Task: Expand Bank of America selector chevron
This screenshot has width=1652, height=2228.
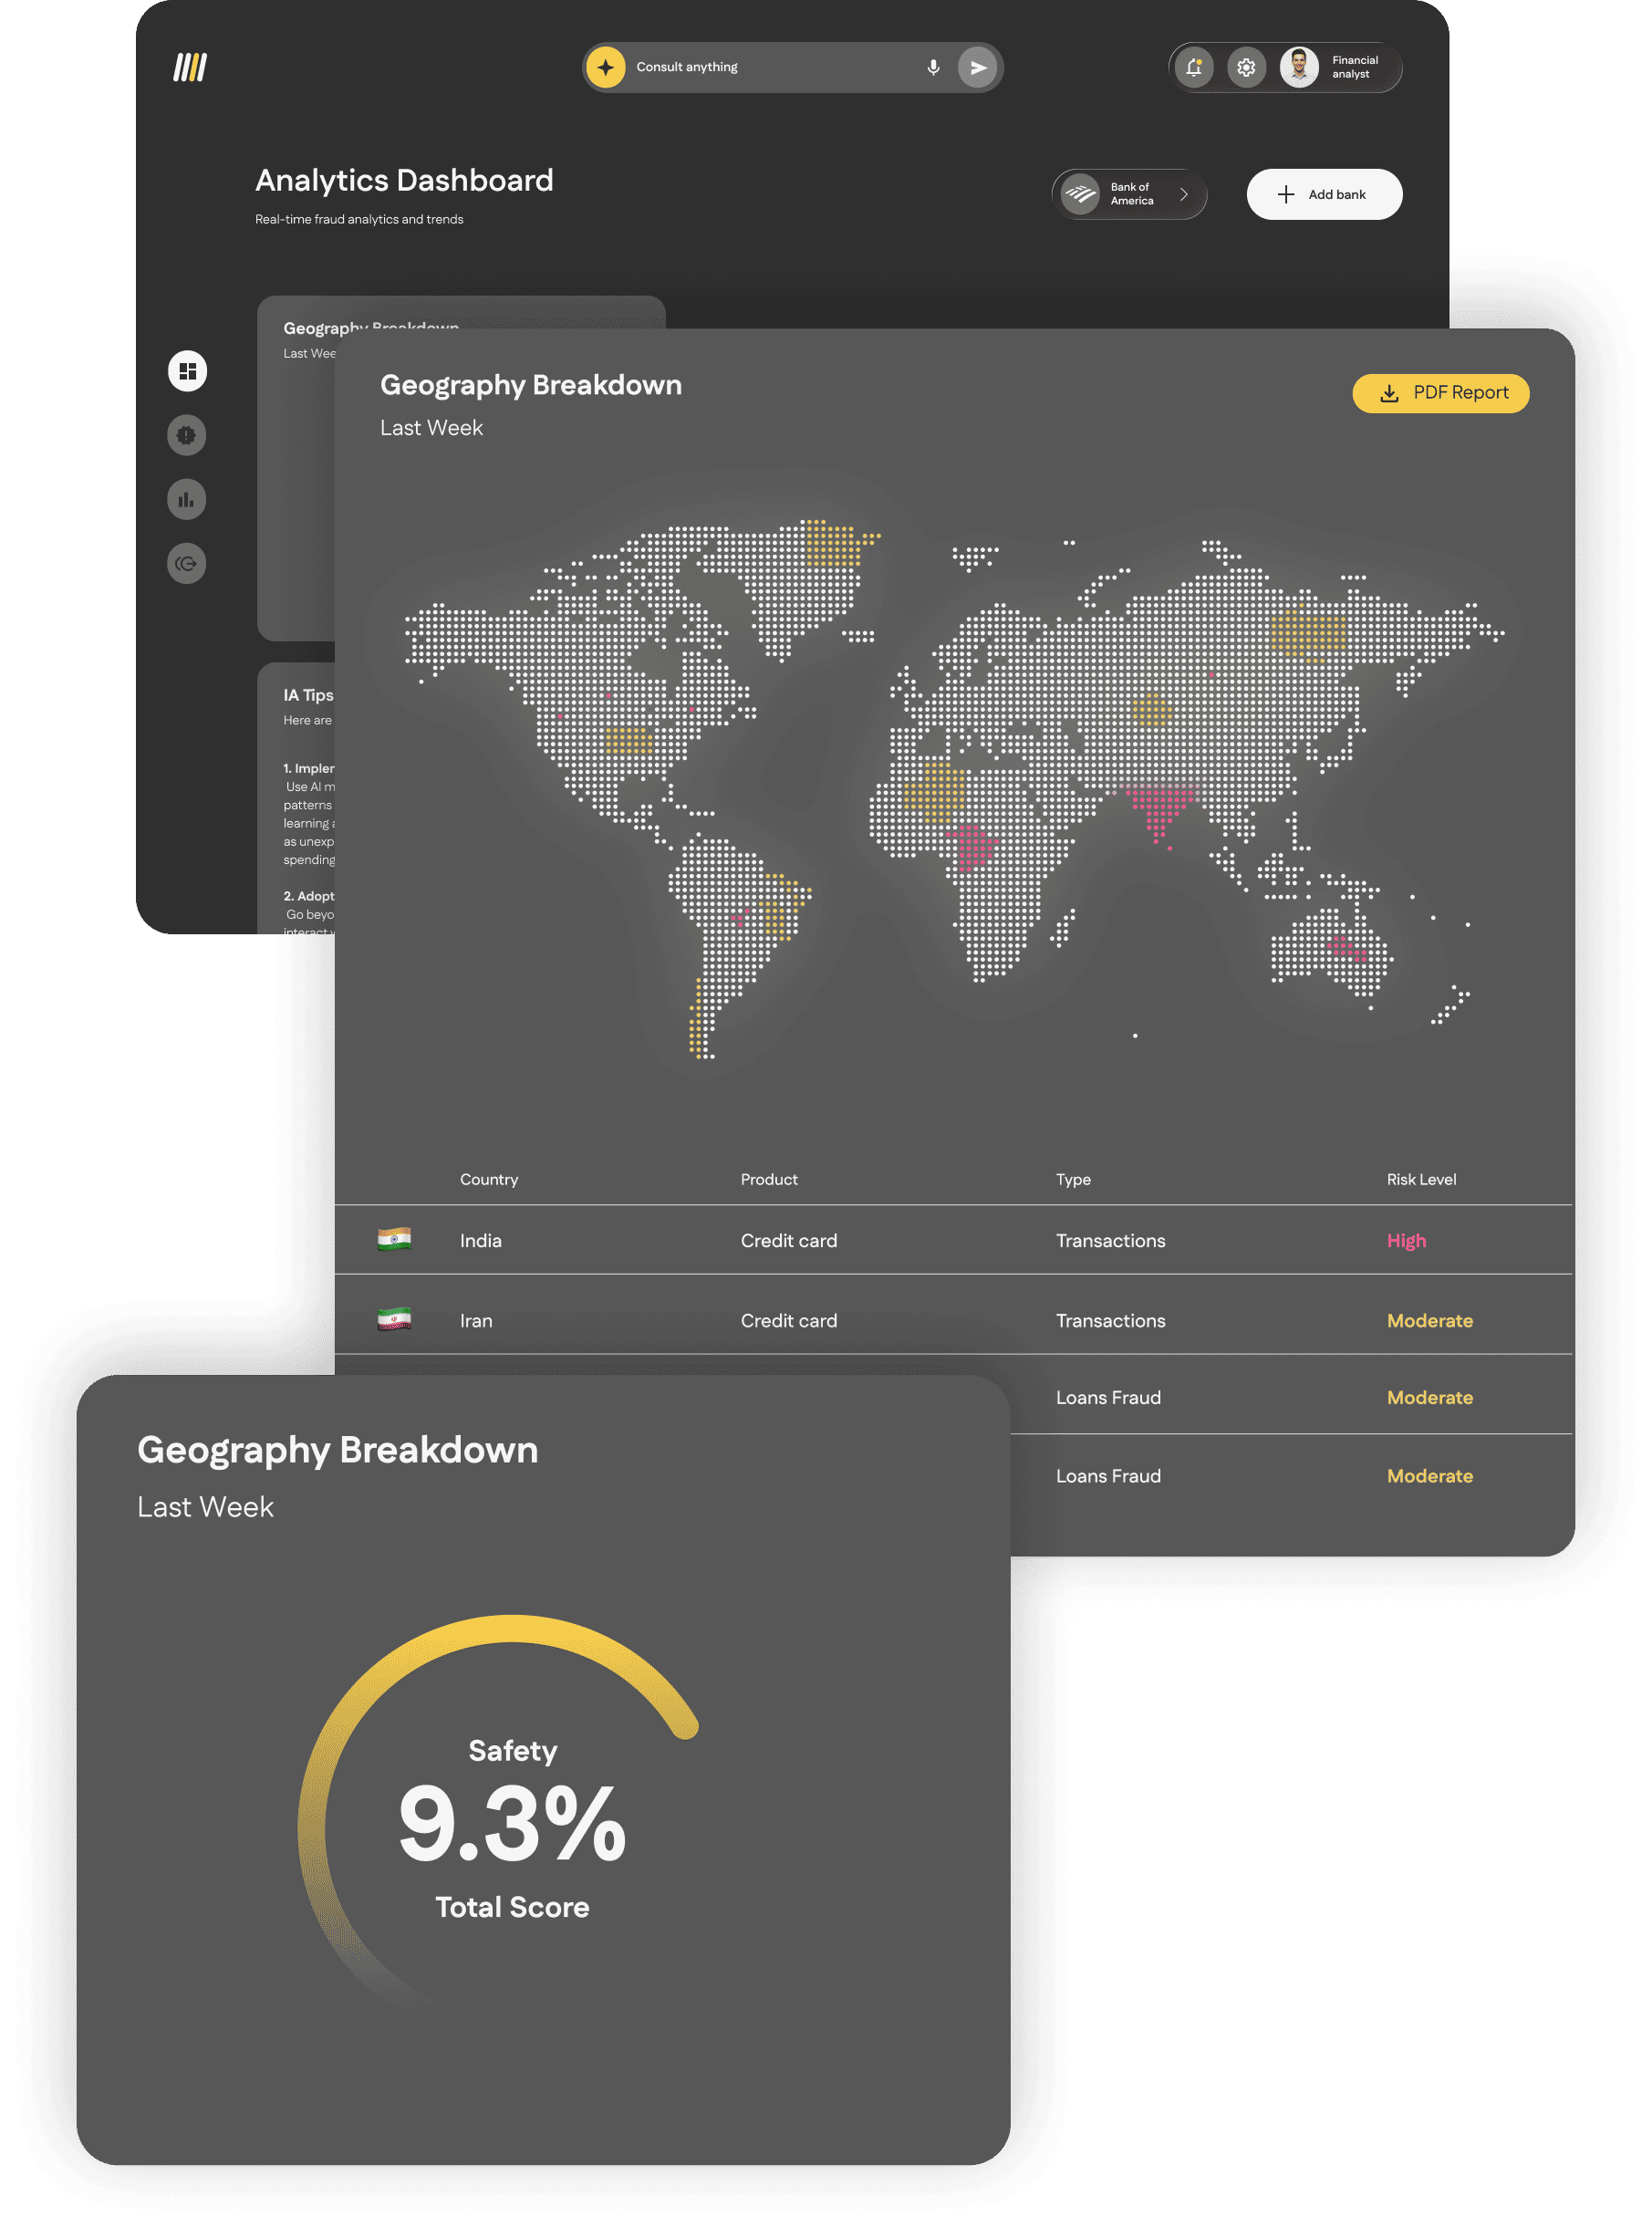Action: 1184,194
